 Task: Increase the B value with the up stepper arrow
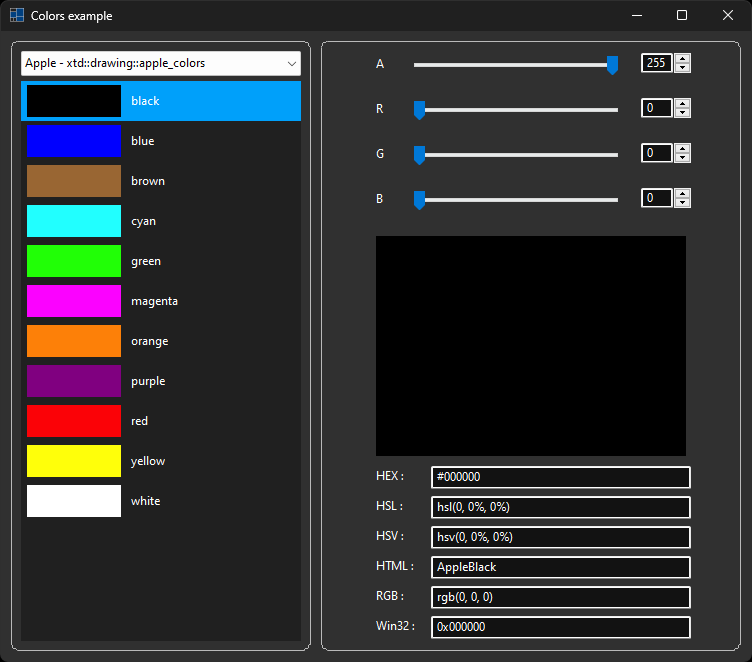[683, 193]
